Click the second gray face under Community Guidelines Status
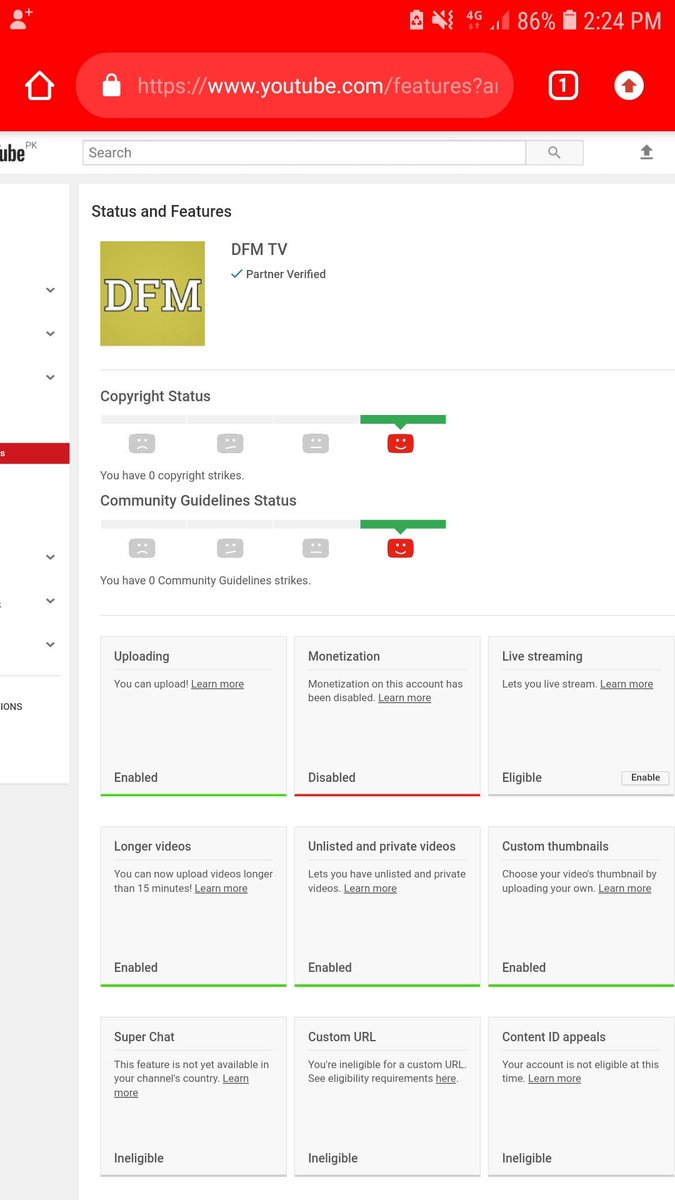This screenshot has height=1200, width=675. coord(230,548)
